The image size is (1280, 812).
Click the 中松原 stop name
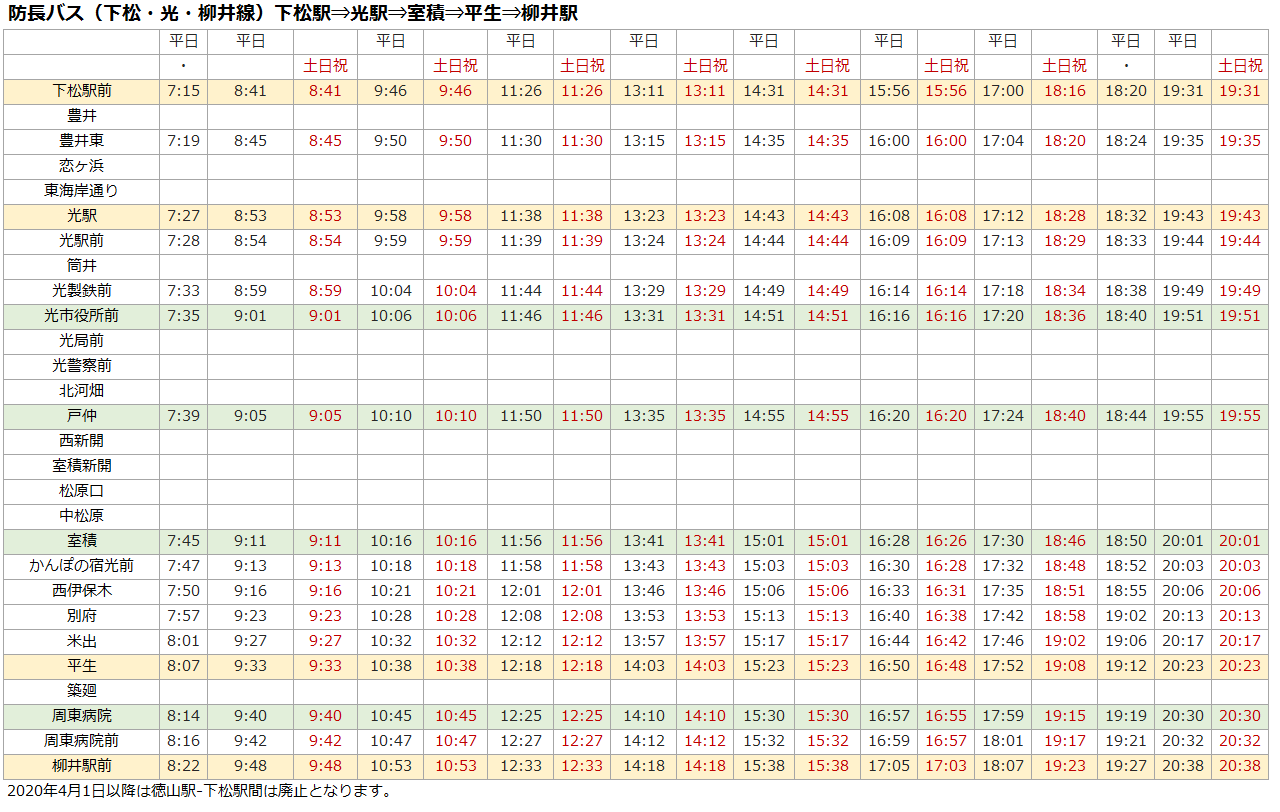tap(81, 516)
